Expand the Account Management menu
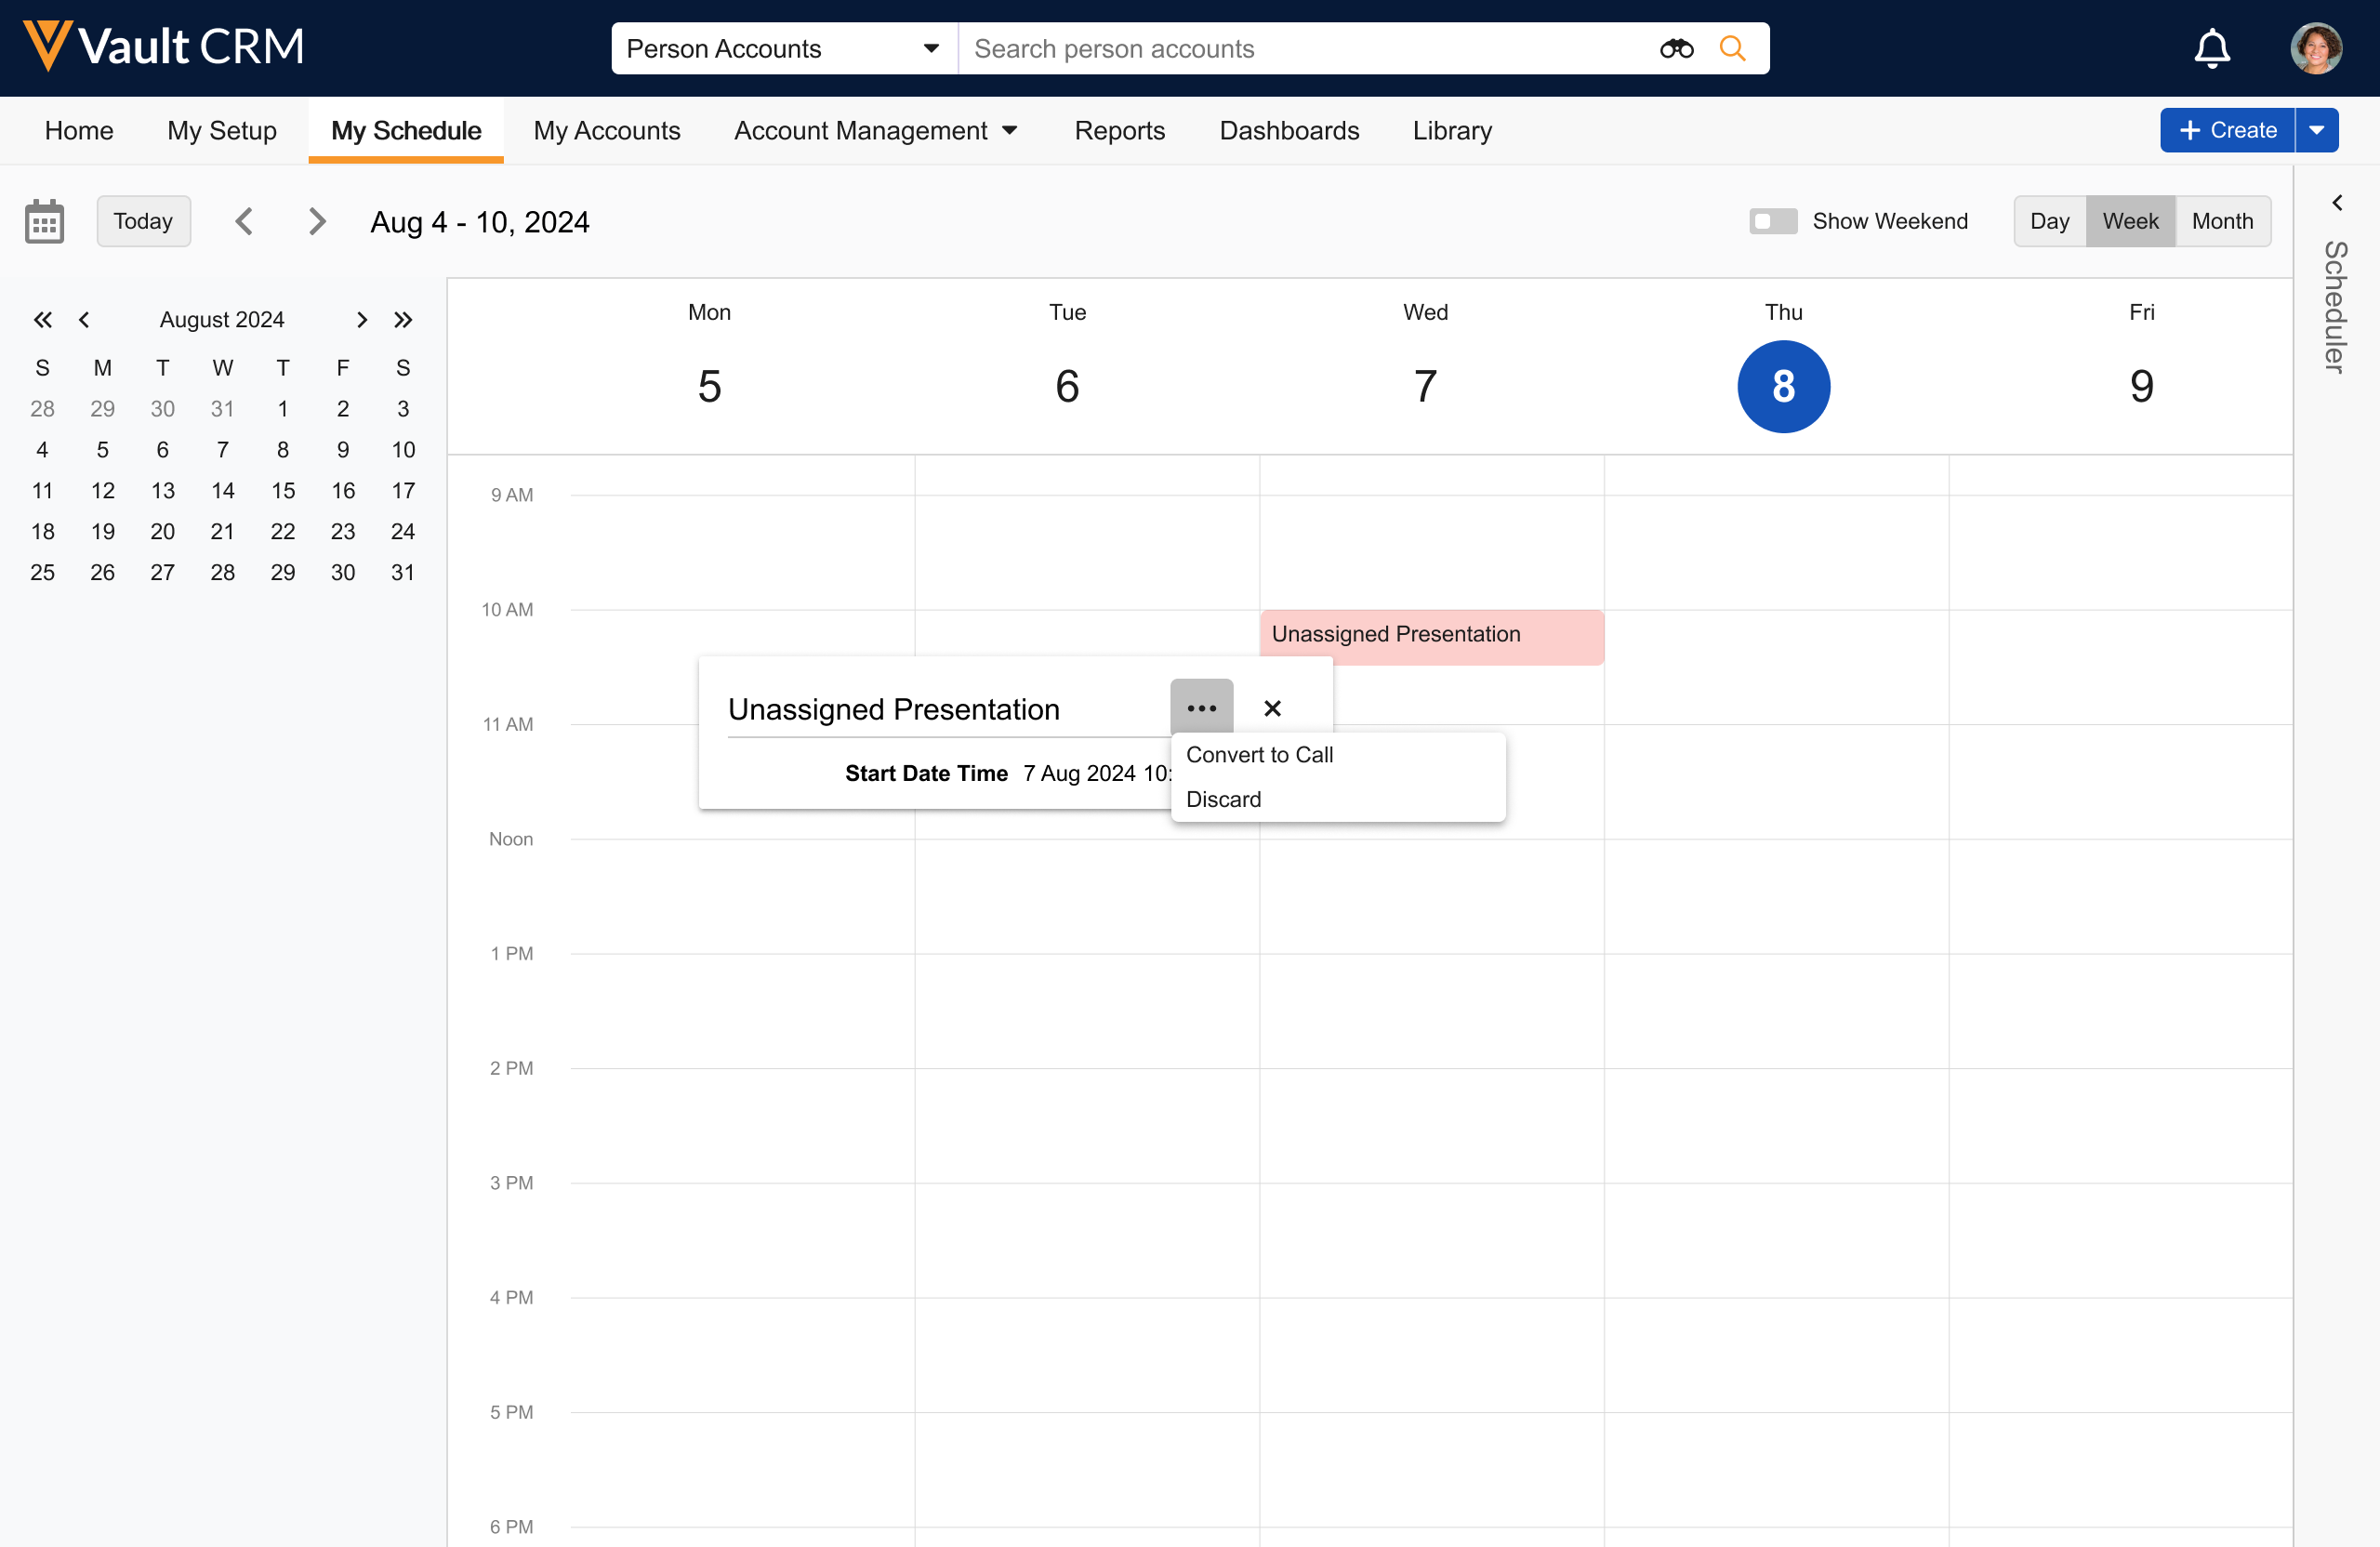Screen dimensions: 2380x1547 [876, 130]
